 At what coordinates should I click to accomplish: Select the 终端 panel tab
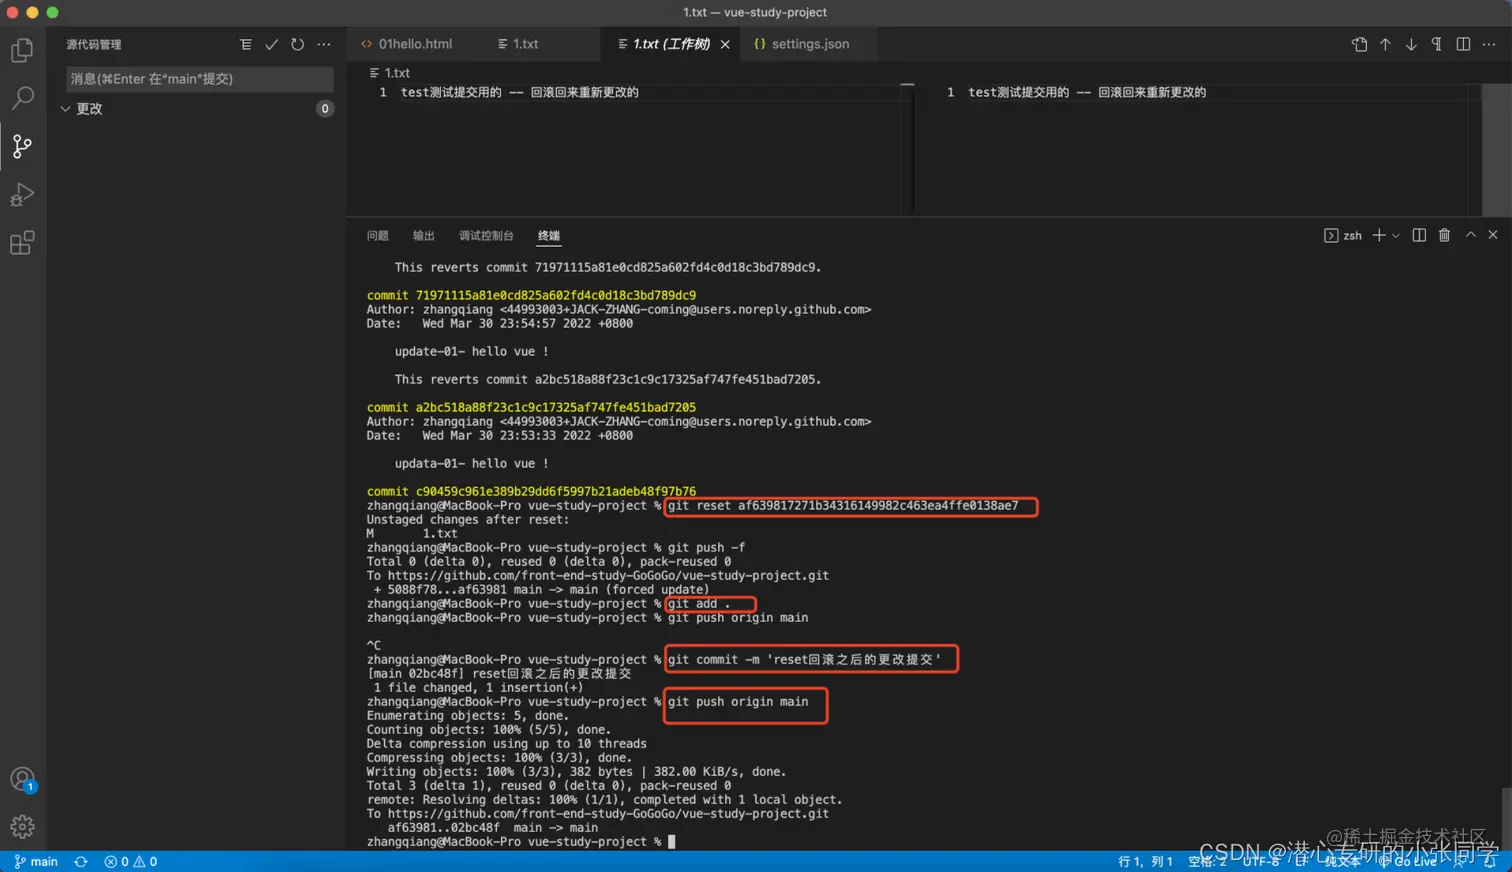549,236
